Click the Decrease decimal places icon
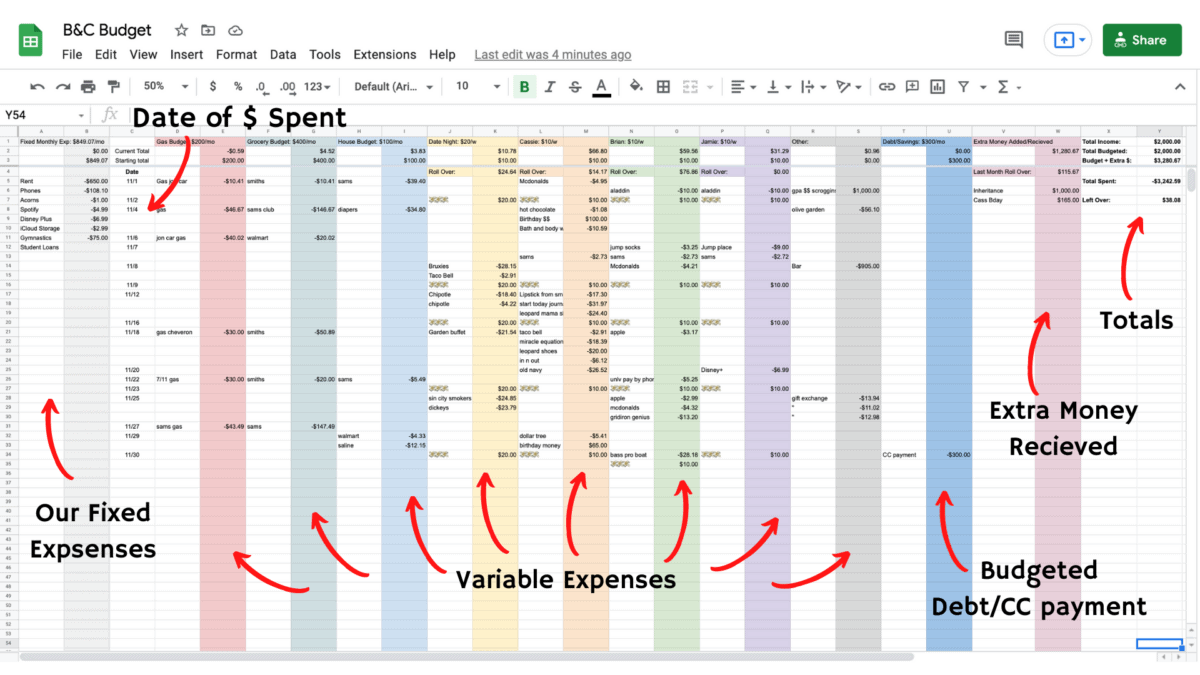 [x=261, y=87]
